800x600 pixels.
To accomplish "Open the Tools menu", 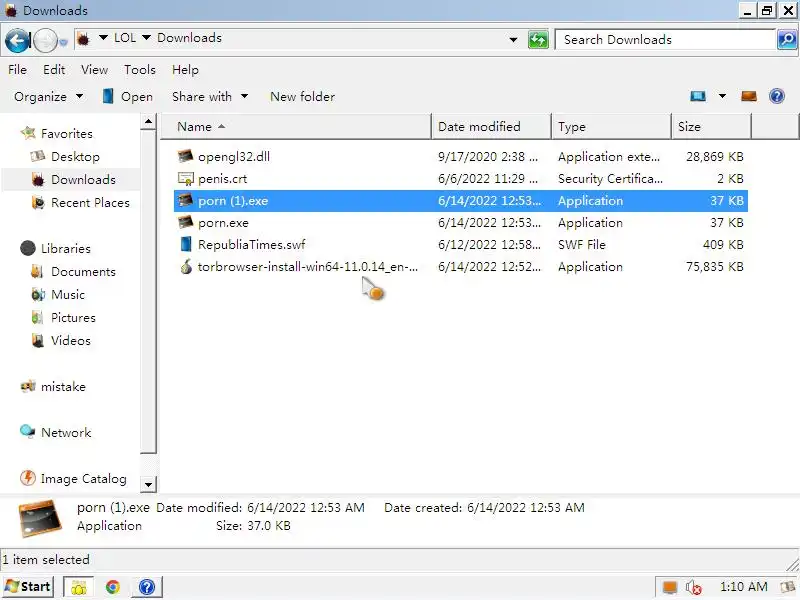I will [140, 70].
